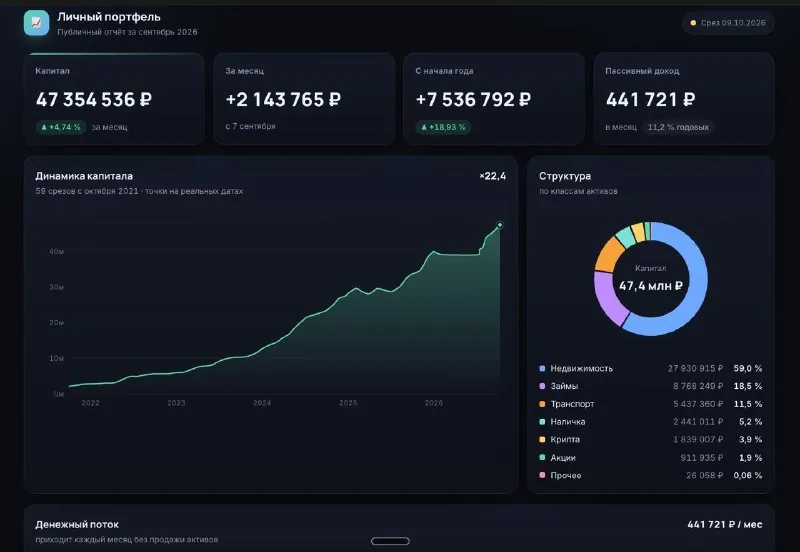
Task: Click the 59,0 % share value
Action: click(x=748, y=368)
